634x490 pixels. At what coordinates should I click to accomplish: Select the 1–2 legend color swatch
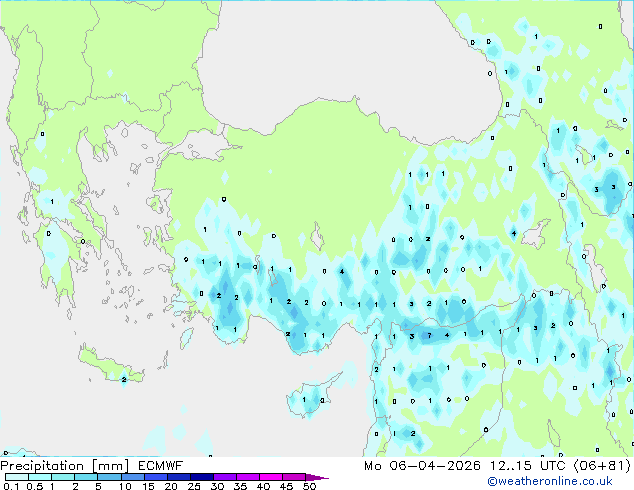pos(63,477)
